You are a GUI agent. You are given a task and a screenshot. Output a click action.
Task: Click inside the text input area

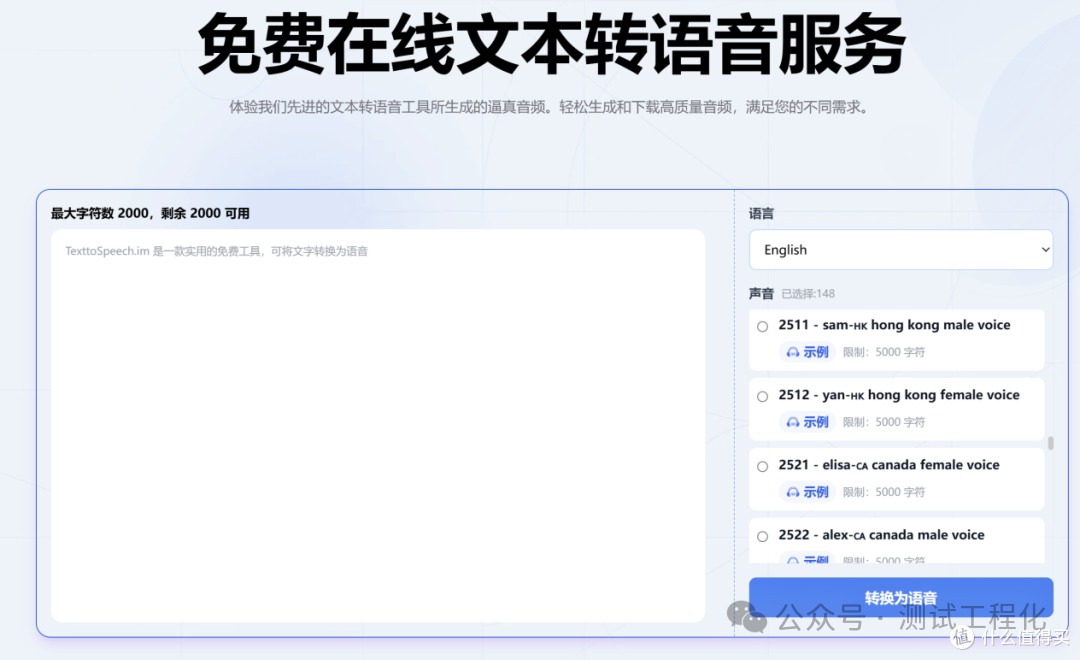(x=377, y=426)
